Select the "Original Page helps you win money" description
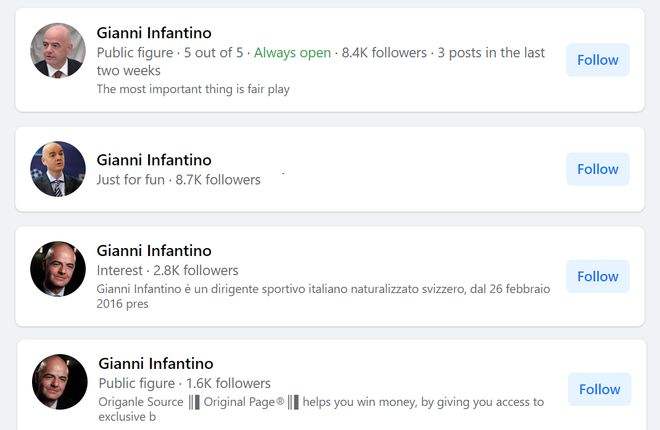This screenshot has width=660, height=430. click(321, 409)
